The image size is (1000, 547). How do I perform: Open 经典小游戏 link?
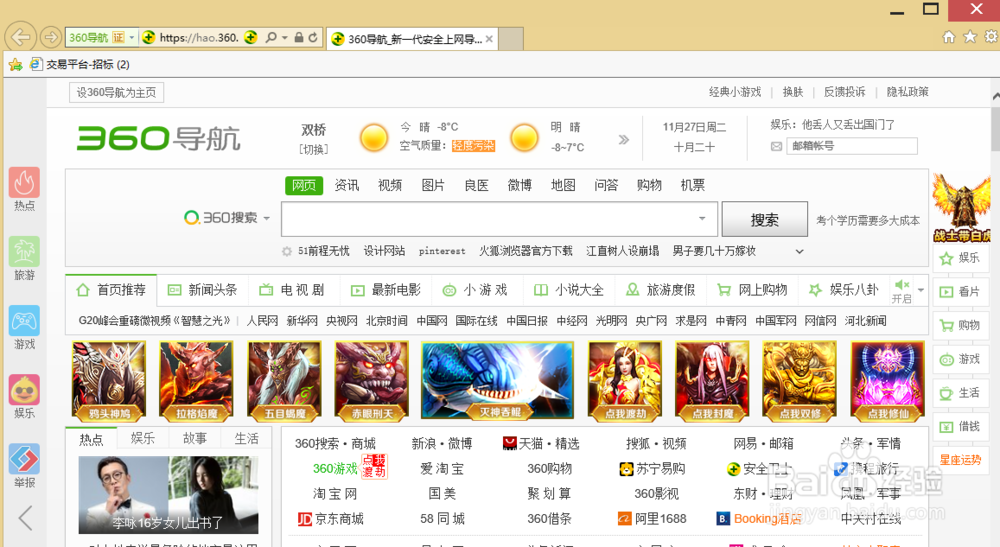[x=735, y=92]
